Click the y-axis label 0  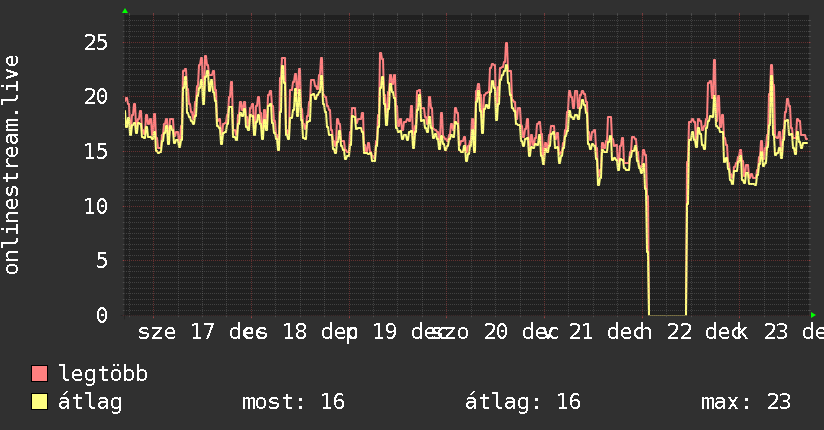pos(102,315)
